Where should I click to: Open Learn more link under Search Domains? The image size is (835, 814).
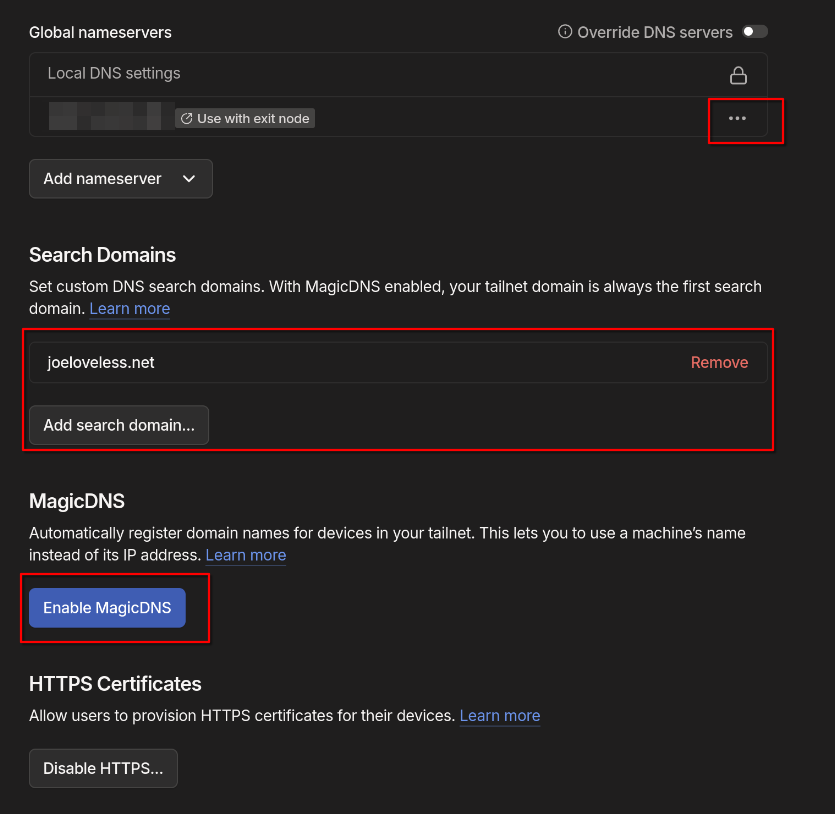pyautogui.click(x=130, y=309)
